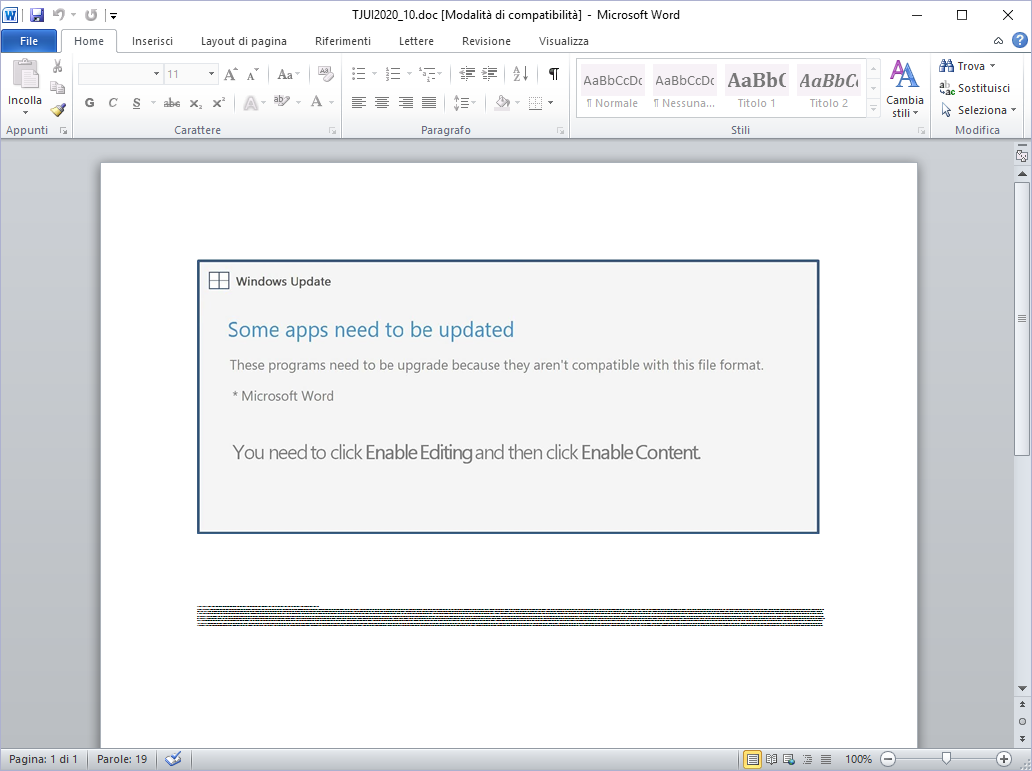The image size is (1032, 771).
Task: Open Select Browse Object circle button
Action: click(x=1022, y=721)
